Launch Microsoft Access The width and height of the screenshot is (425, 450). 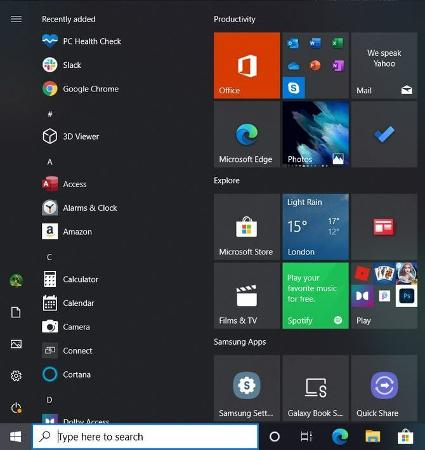pyautogui.click(x=64, y=184)
